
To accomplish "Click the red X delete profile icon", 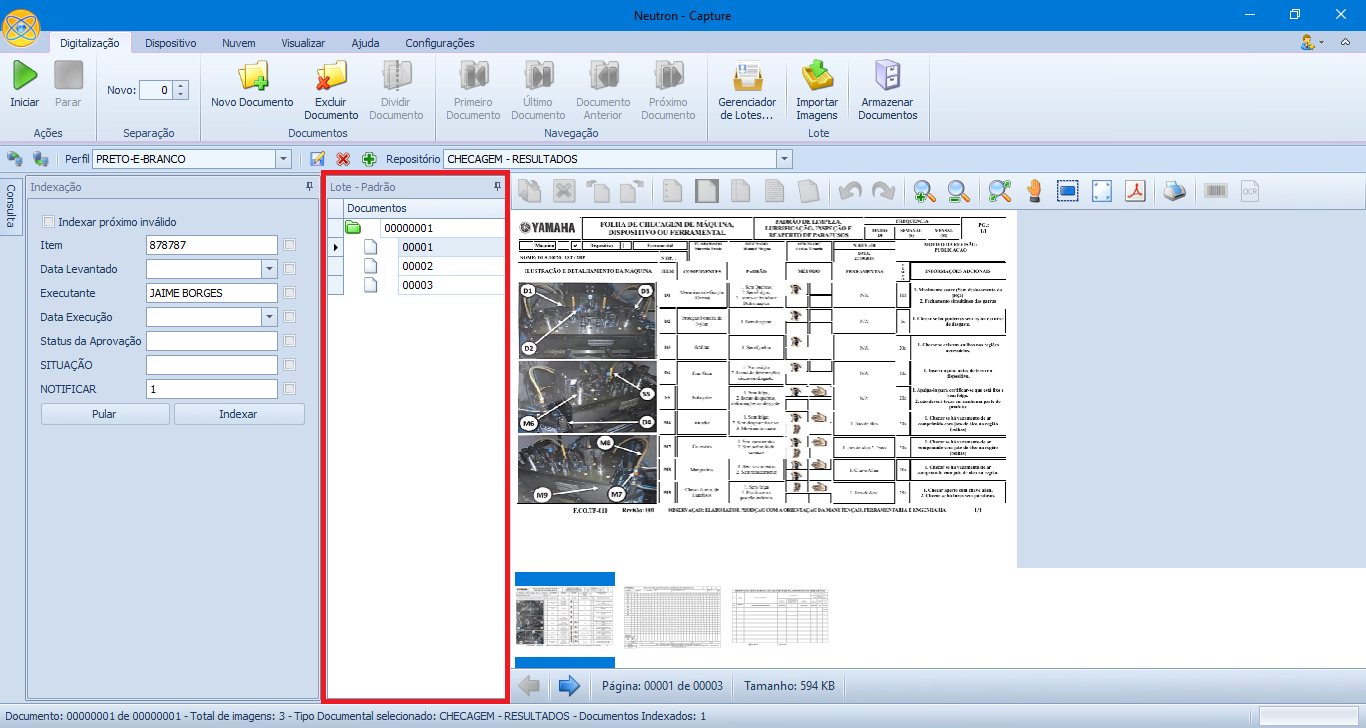I will coord(343,159).
